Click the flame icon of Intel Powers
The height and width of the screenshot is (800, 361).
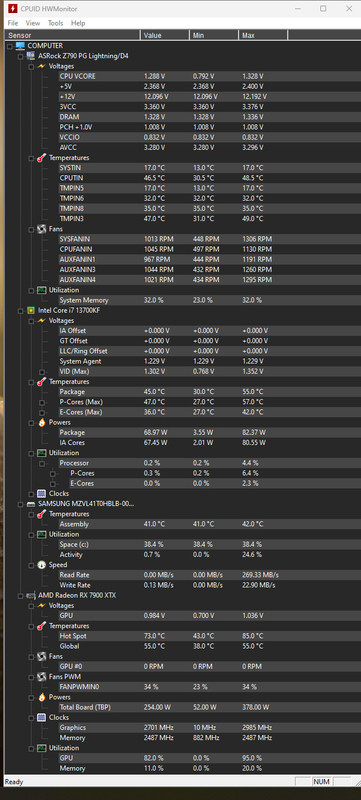tap(41, 422)
